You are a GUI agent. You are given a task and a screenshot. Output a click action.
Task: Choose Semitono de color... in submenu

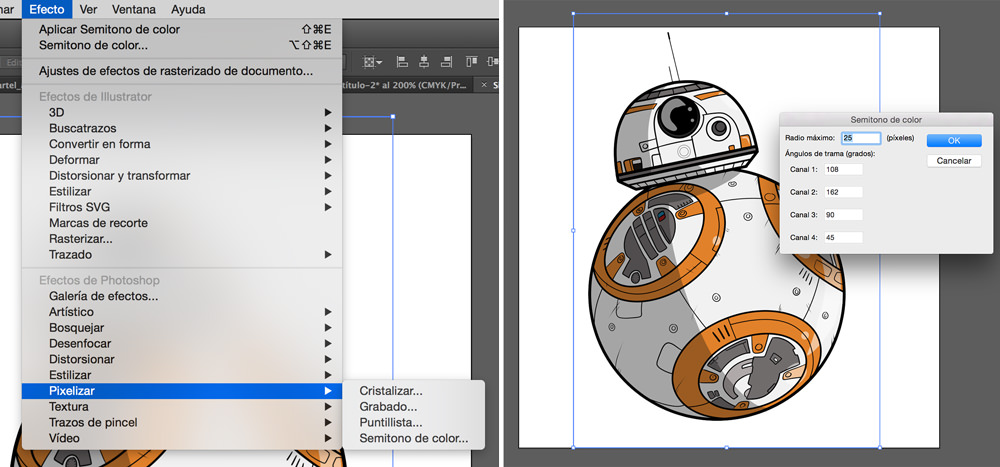click(414, 438)
